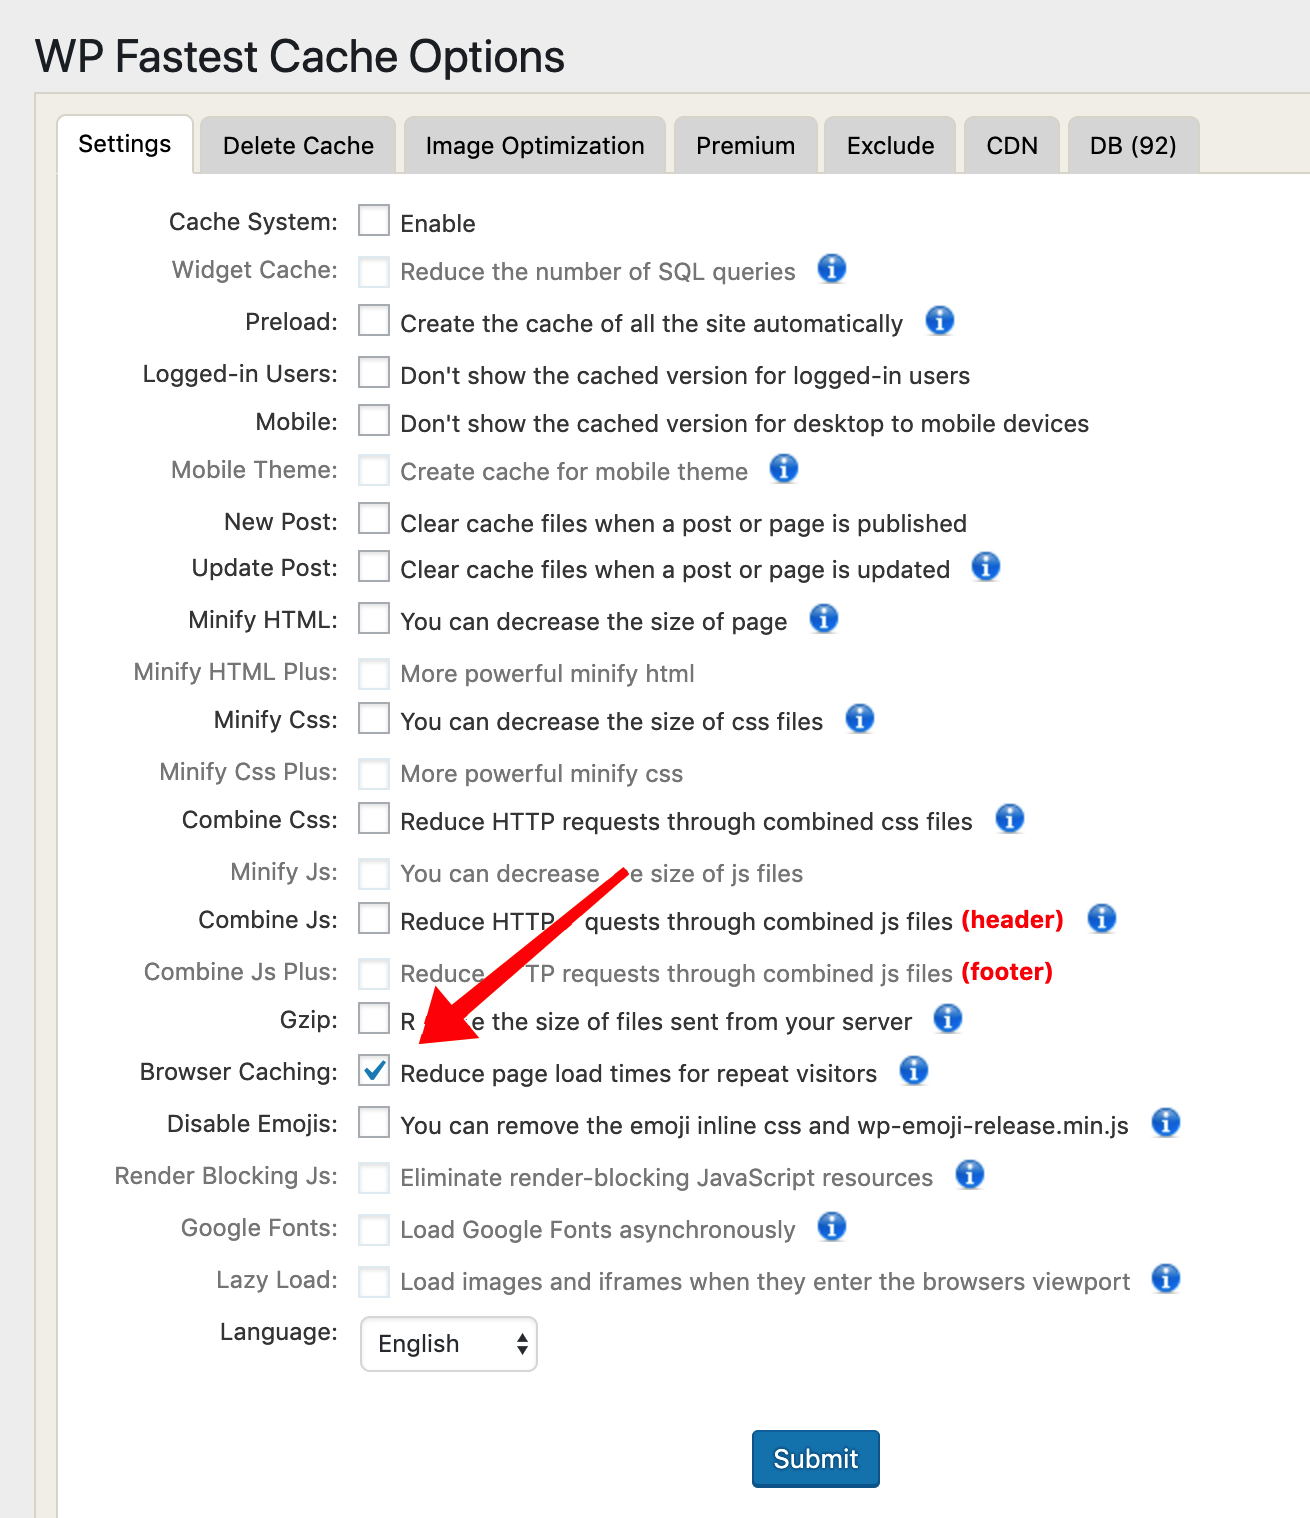1310x1518 pixels.
Task: Click the Submit button
Action: pyautogui.click(x=816, y=1458)
